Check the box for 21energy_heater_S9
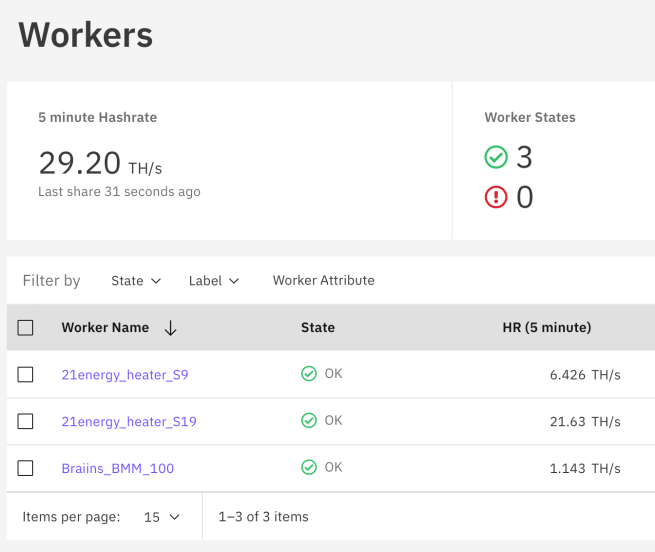Image resolution: width=655 pixels, height=552 pixels. click(x=26, y=375)
